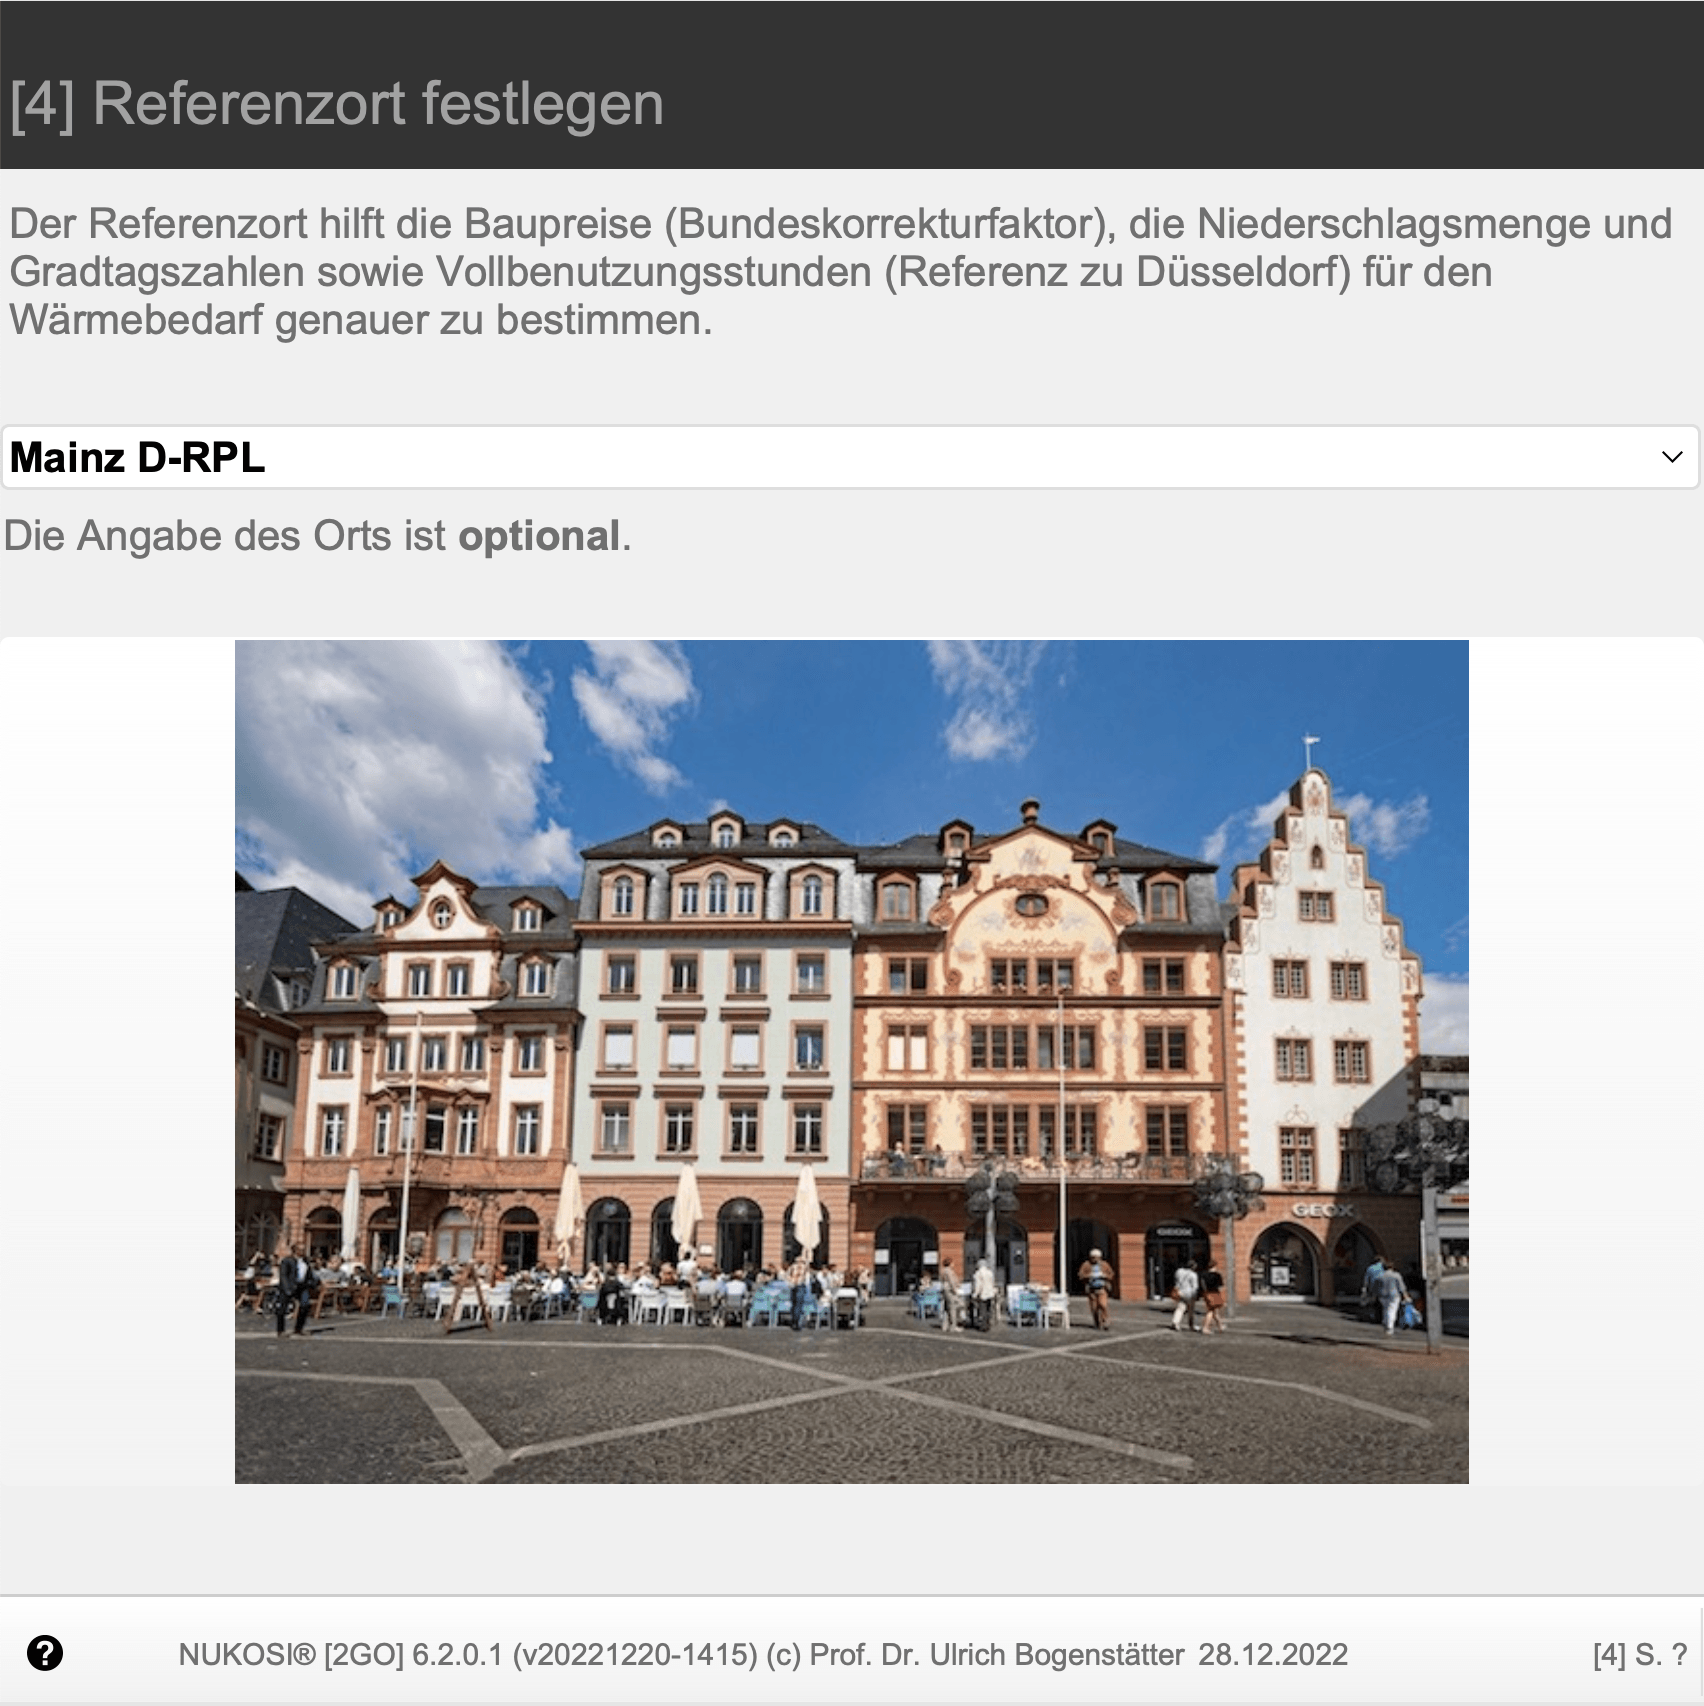This screenshot has width=1704, height=1706.
Task: Open the help question-mark icon
Action: [45, 1653]
